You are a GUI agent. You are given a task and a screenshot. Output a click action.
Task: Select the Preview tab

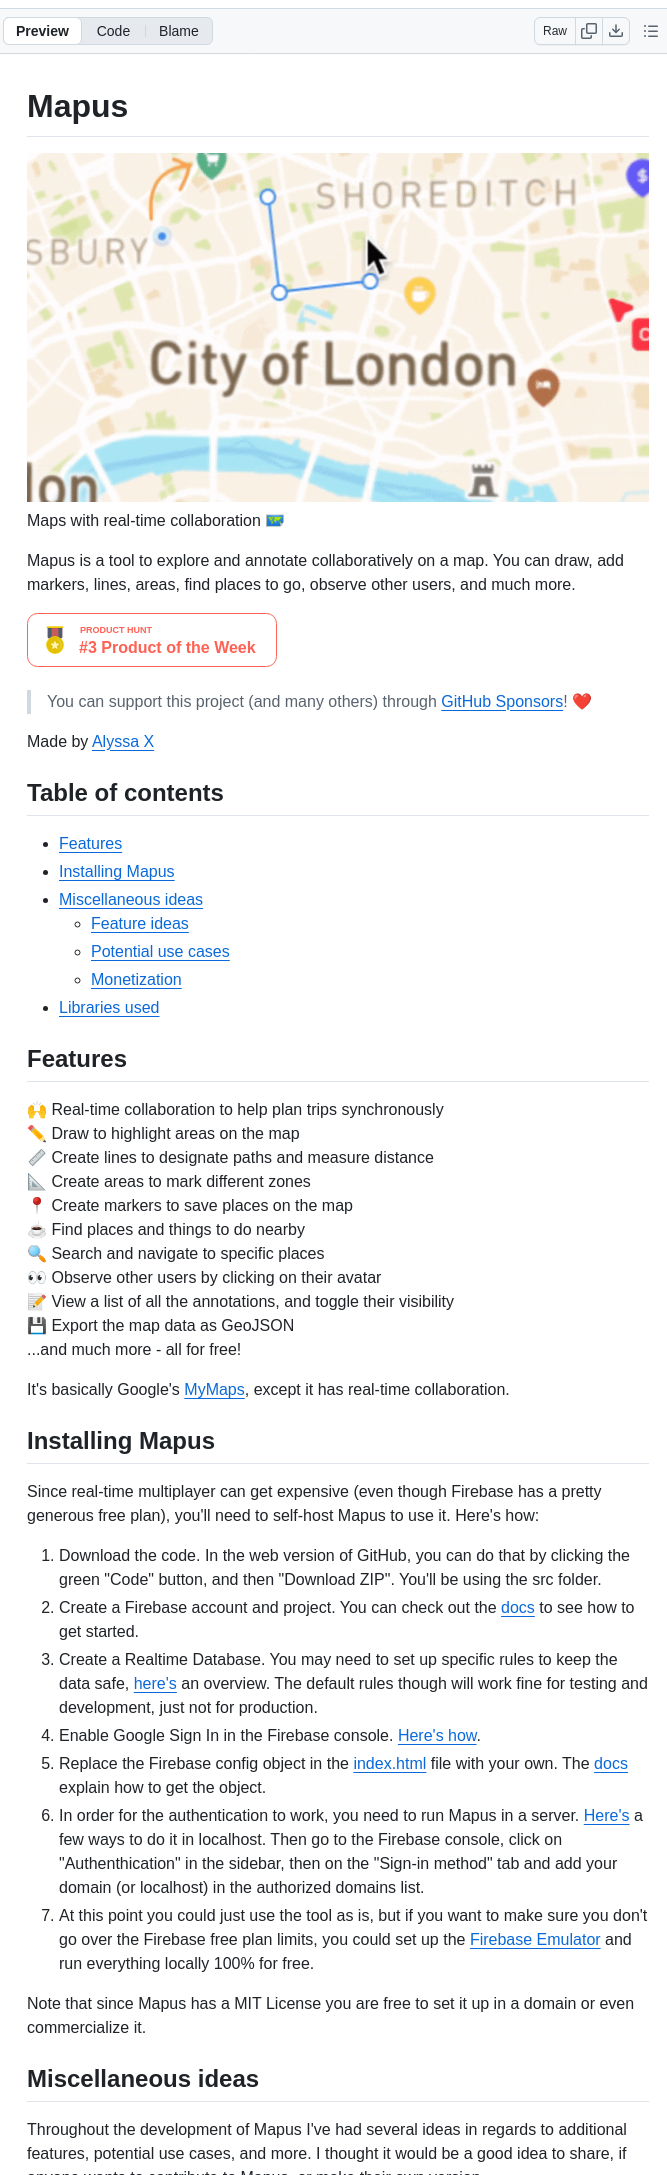coord(42,31)
